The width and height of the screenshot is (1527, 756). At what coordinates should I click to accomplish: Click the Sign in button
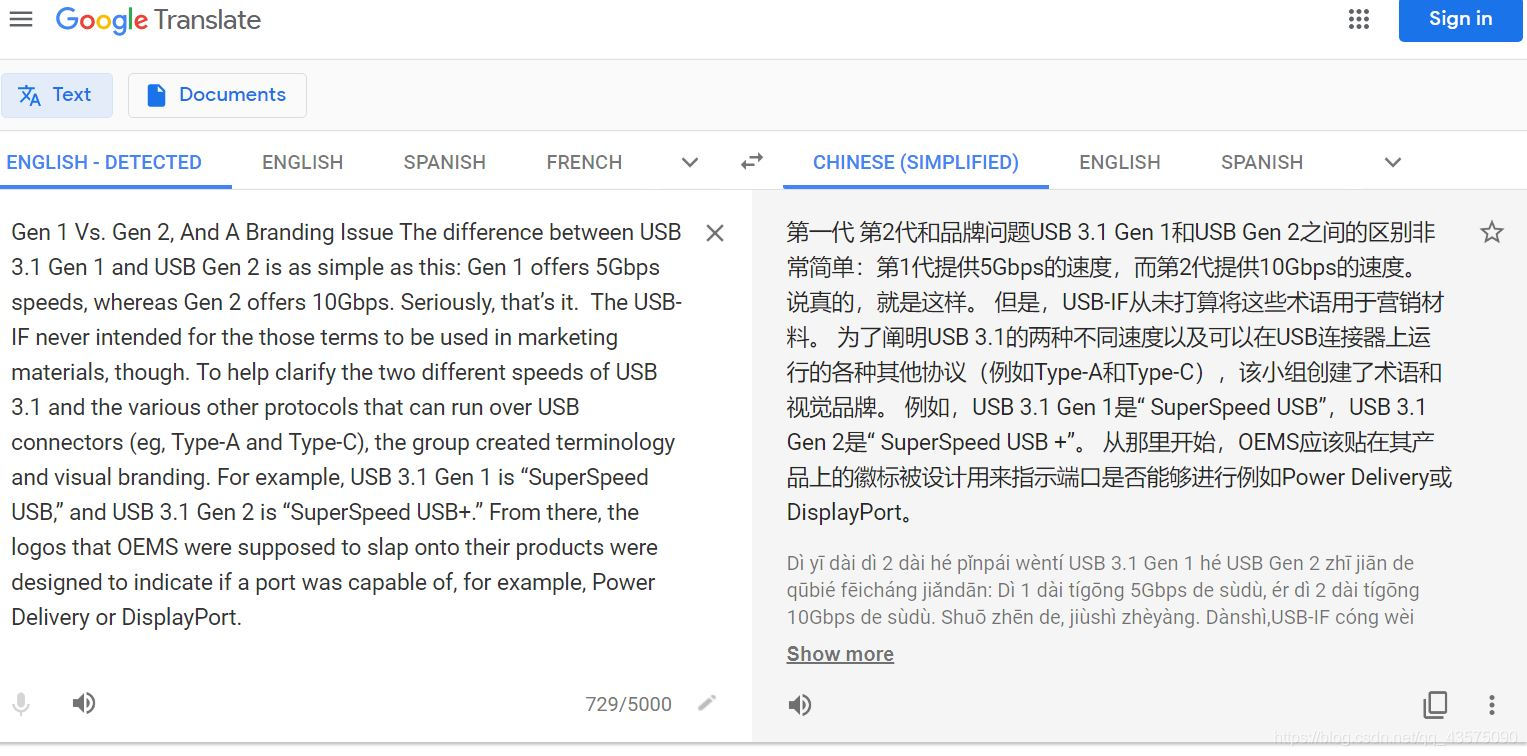pyautogui.click(x=1460, y=19)
